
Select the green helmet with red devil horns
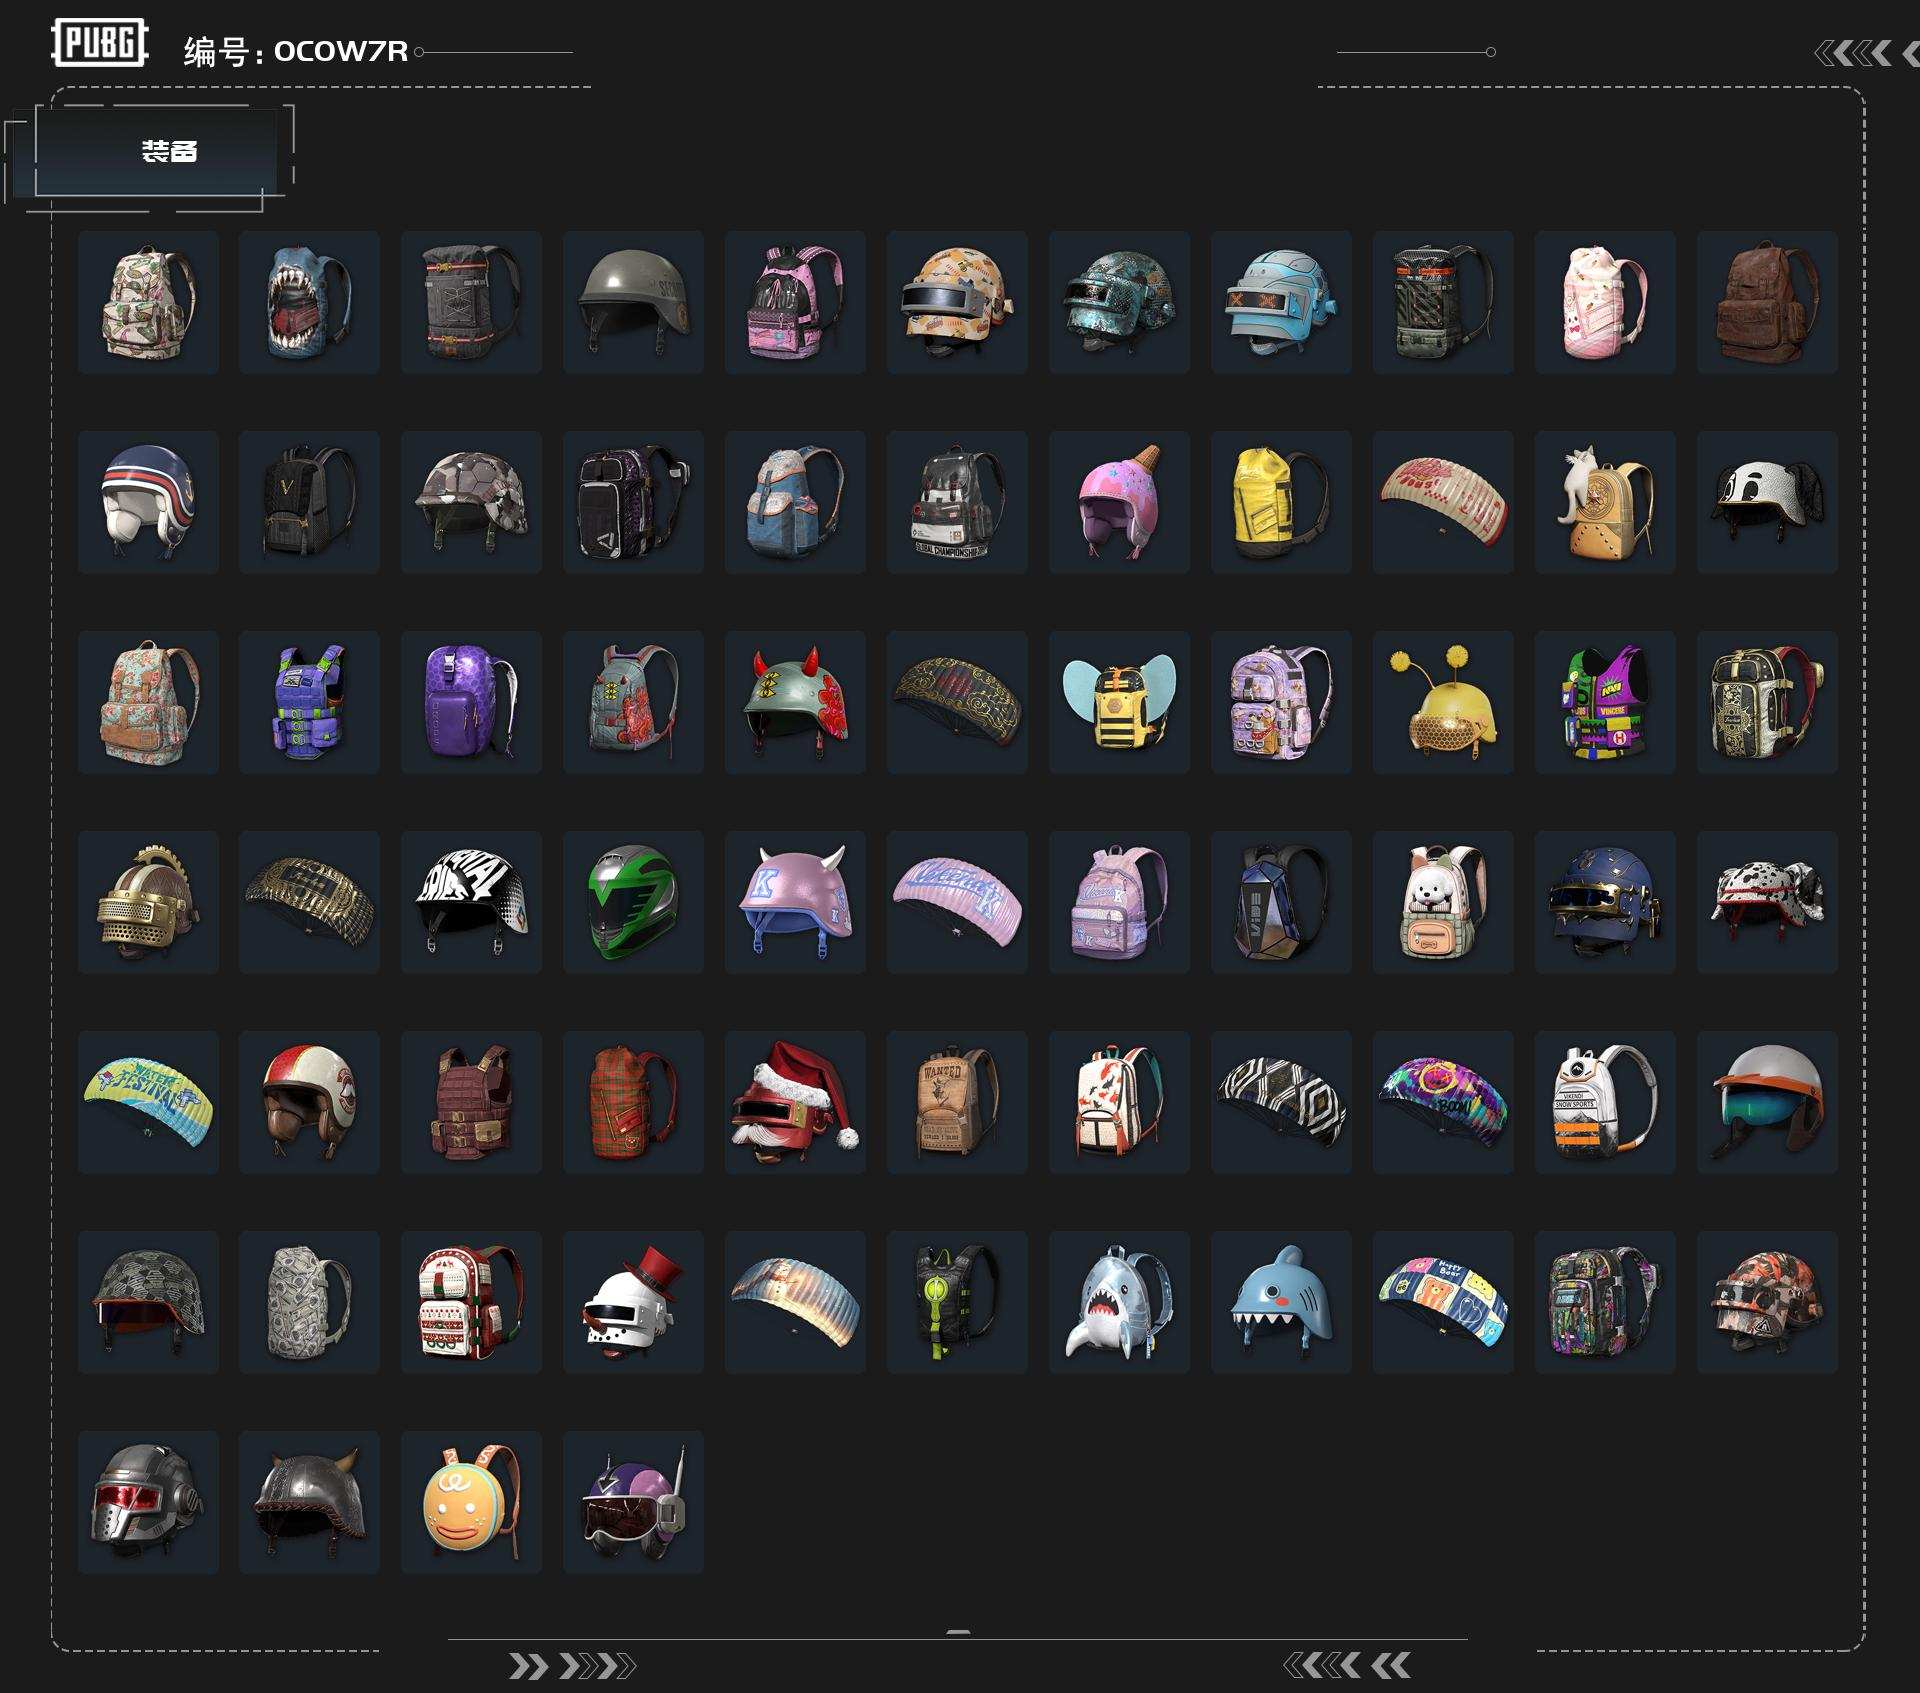tap(795, 702)
